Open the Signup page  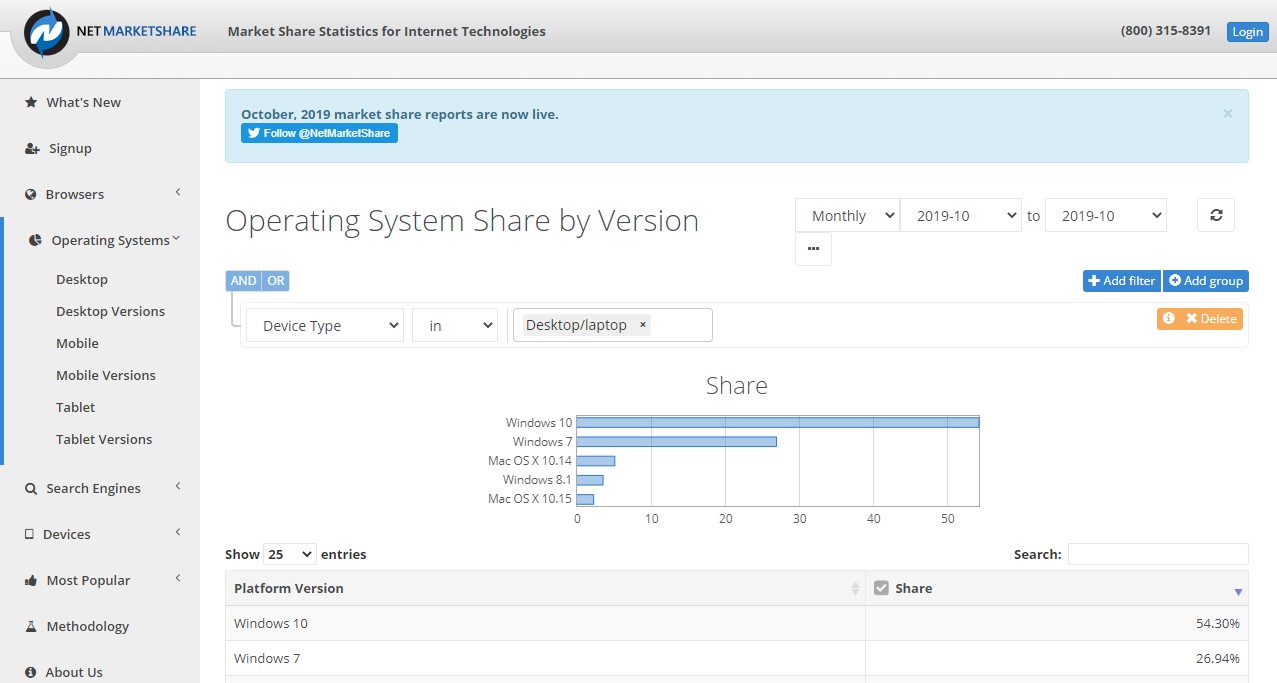click(70, 148)
